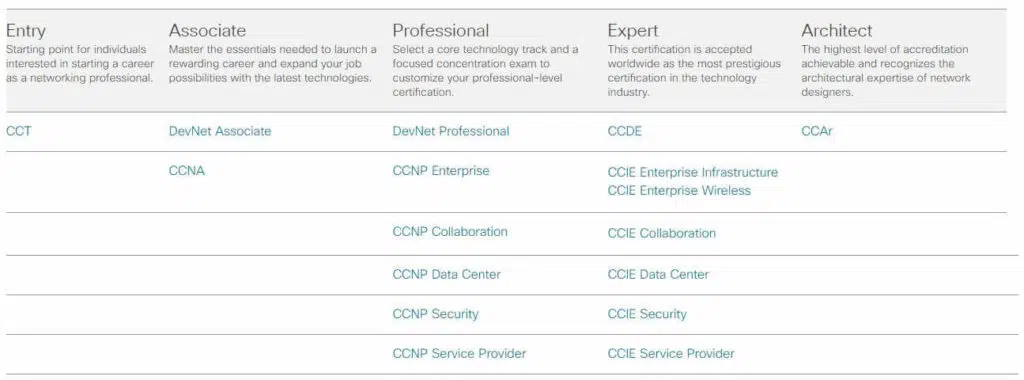The image size is (1024, 380).
Task: Open the CCT certification link
Action: 18,131
